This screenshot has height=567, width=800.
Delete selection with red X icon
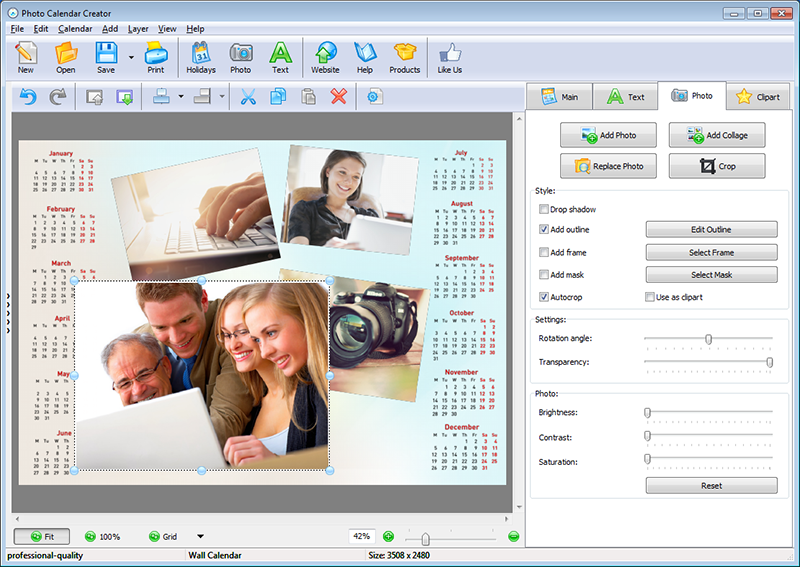tap(338, 96)
